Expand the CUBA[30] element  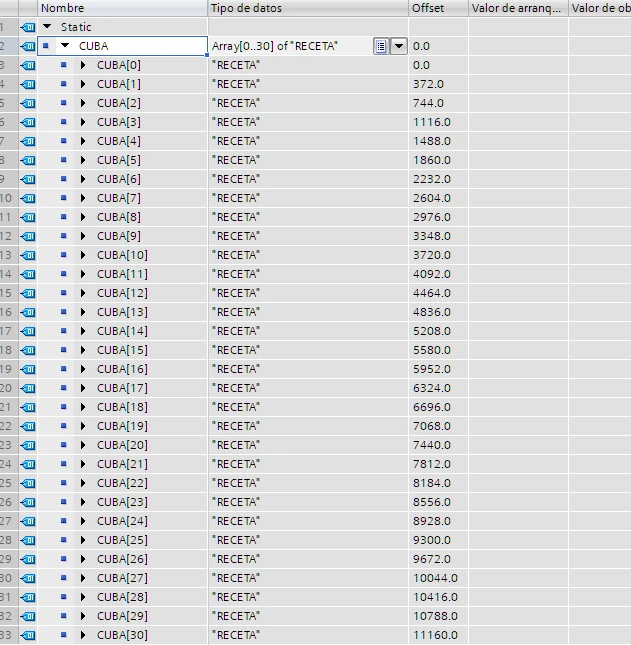pyautogui.click(x=83, y=635)
